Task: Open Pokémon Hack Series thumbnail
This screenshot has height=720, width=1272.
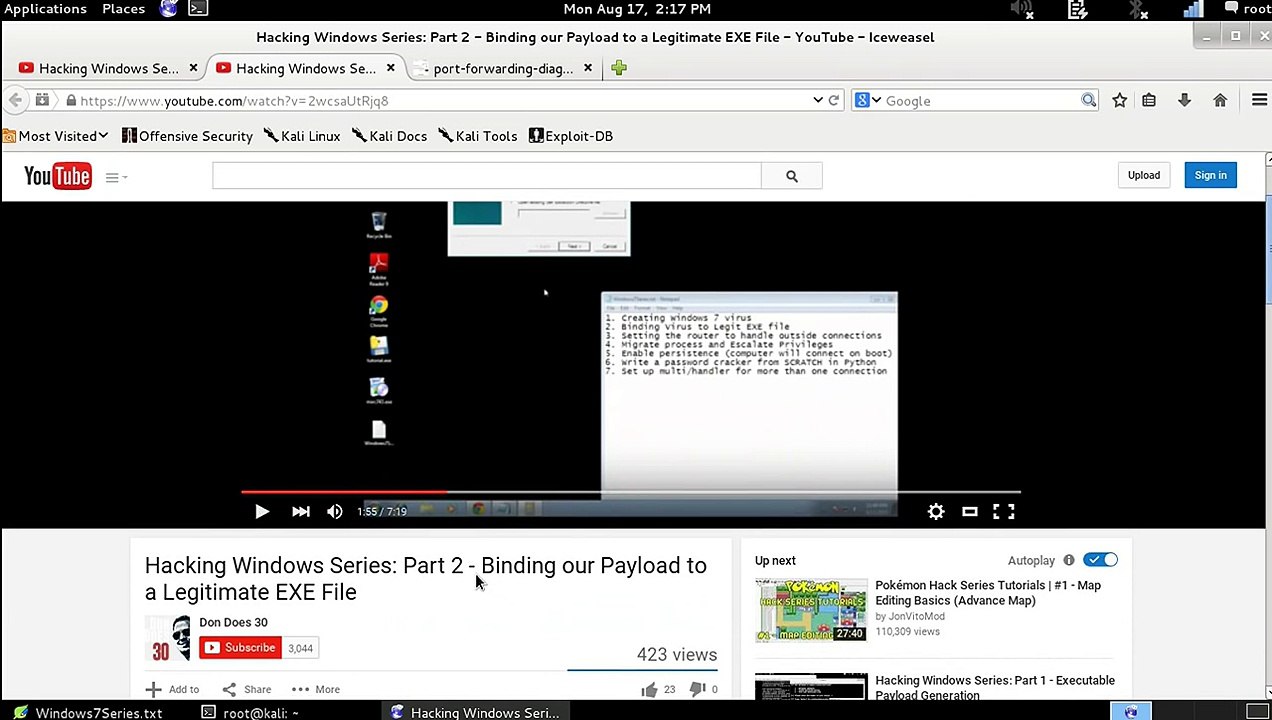Action: tap(811, 609)
